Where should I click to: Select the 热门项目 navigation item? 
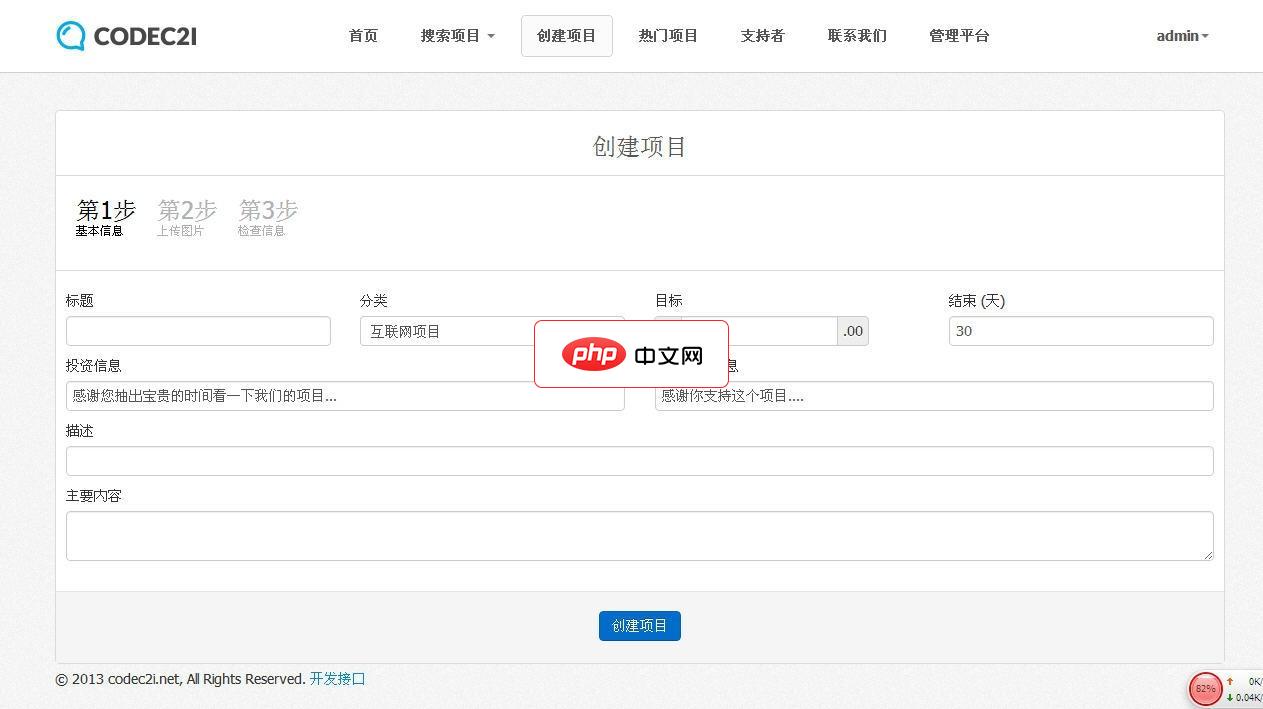click(x=667, y=35)
